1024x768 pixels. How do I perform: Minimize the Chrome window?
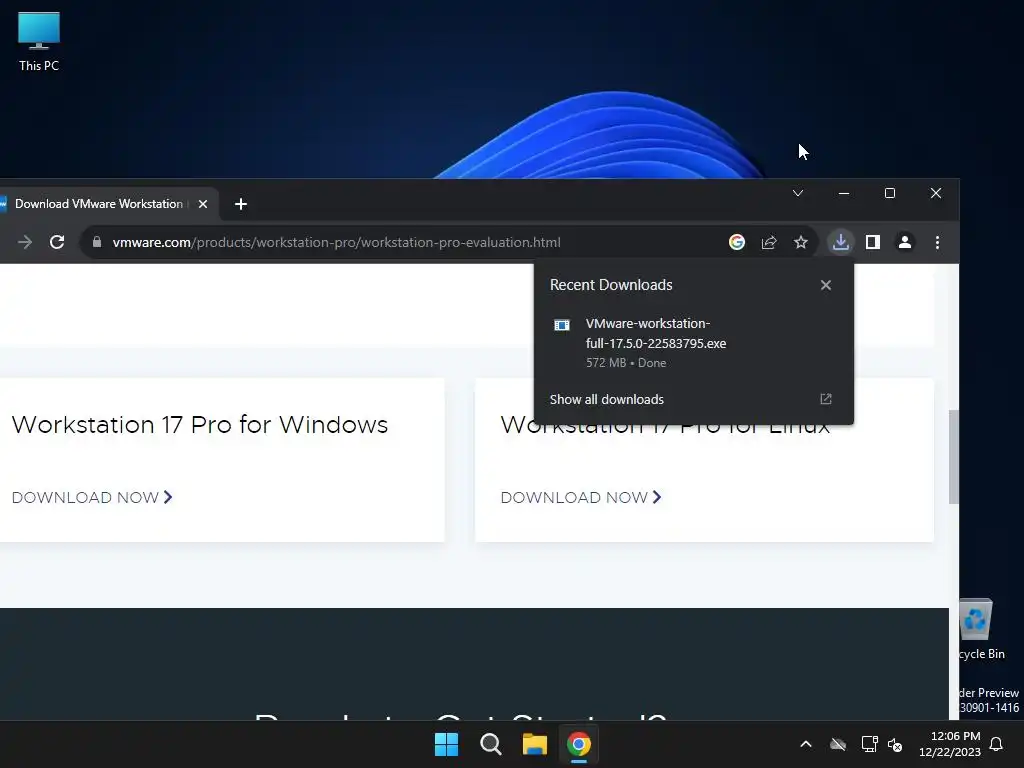(x=844, y=193)
